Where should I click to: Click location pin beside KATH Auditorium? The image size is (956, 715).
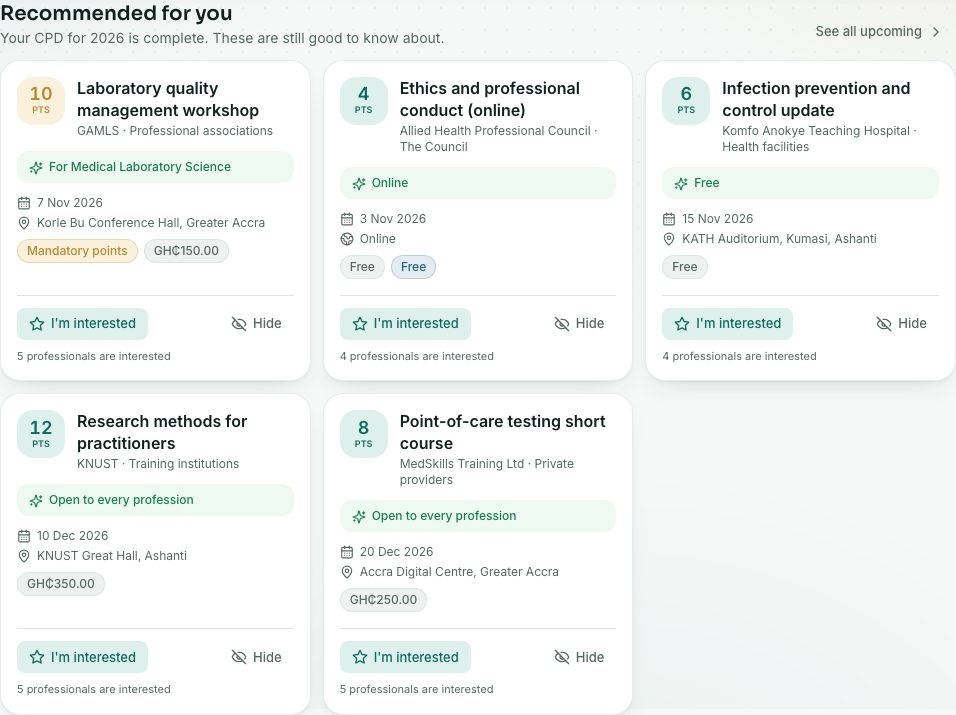click(x=669, y=239)
